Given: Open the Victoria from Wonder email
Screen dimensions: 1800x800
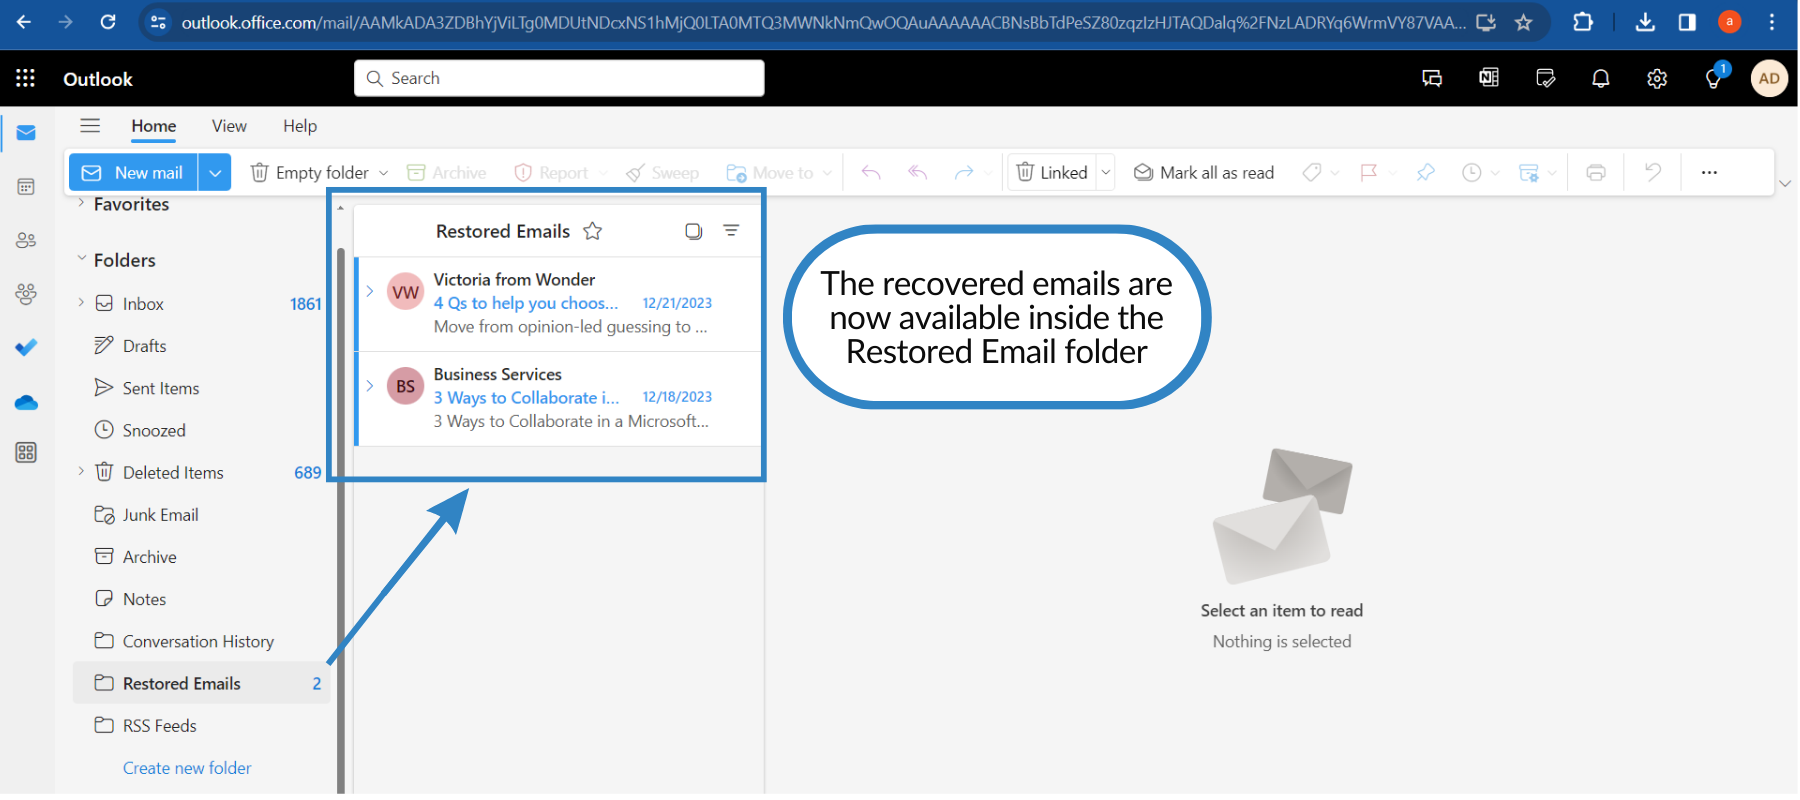Looking at the screenshot, I should (x=559, y=303).
